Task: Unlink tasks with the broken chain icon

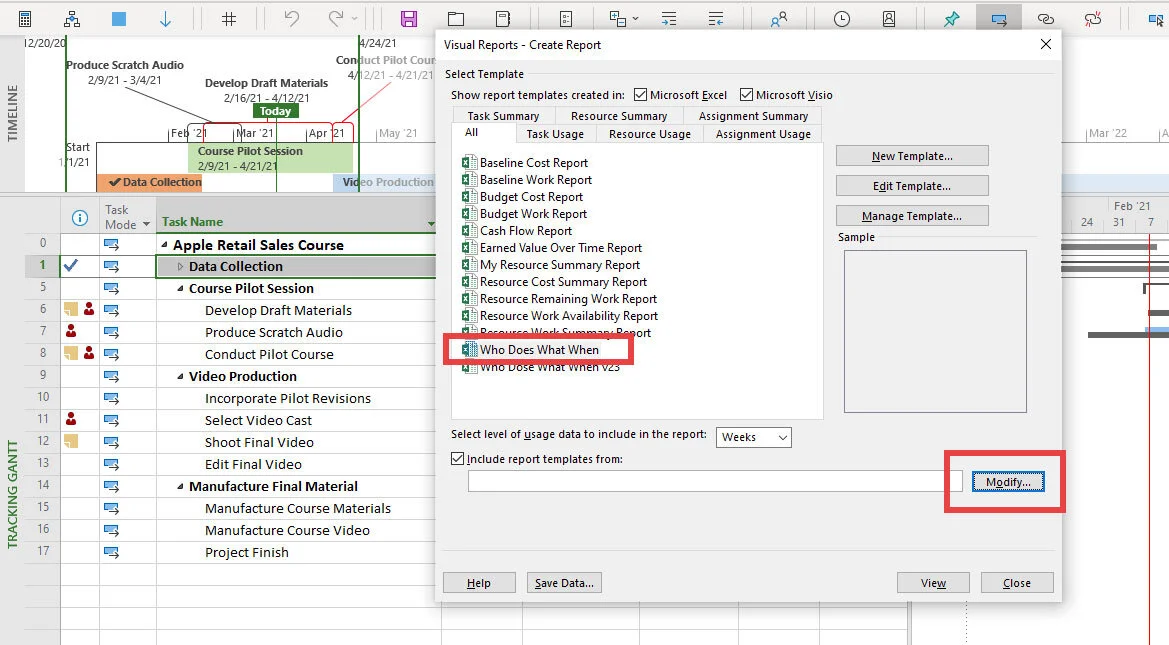Action: click(x=1093, y=19)
